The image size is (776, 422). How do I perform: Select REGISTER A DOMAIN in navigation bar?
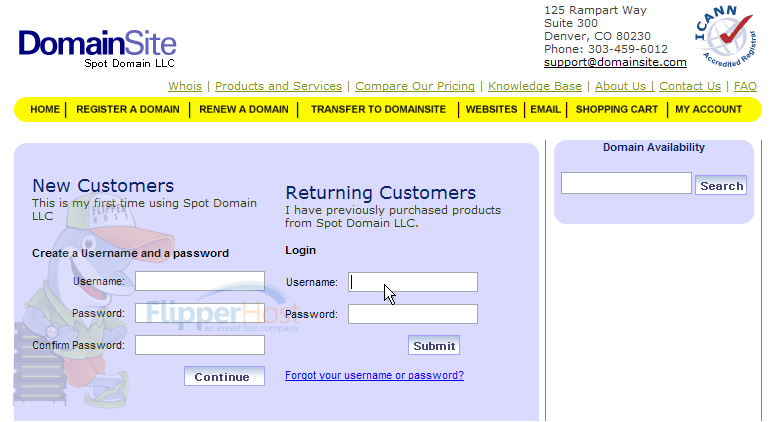(x=128, y=109)
